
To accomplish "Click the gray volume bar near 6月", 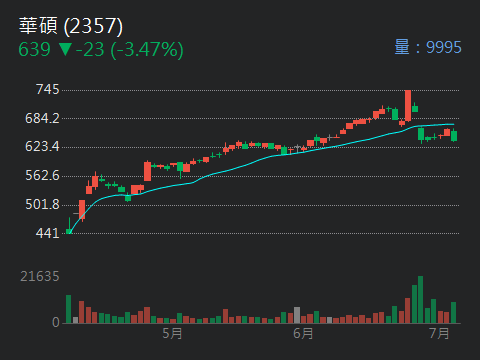I will tap(297, 315).
